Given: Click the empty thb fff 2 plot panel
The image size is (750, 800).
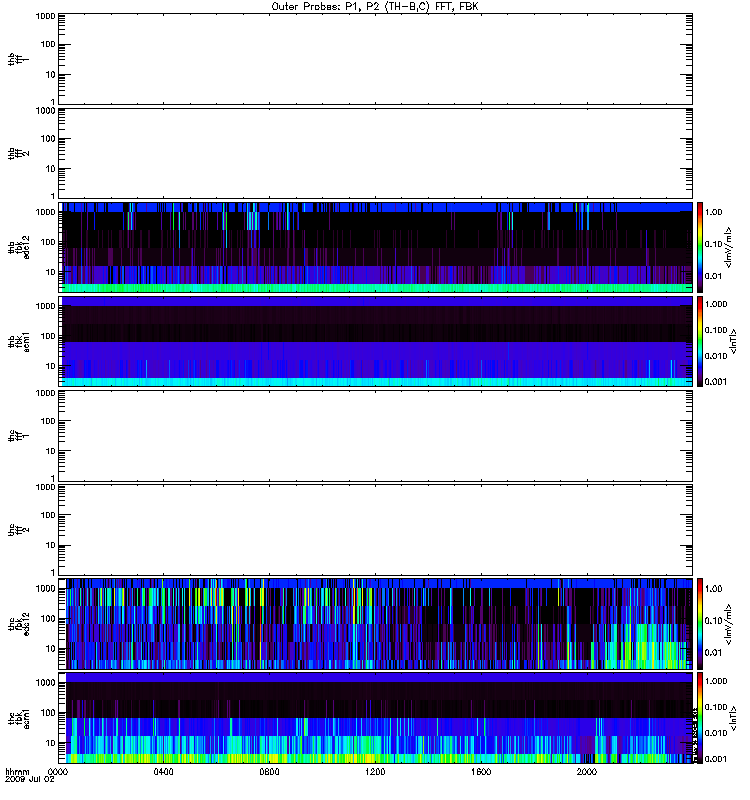Looking at the screenshot, I should [376, 154].
